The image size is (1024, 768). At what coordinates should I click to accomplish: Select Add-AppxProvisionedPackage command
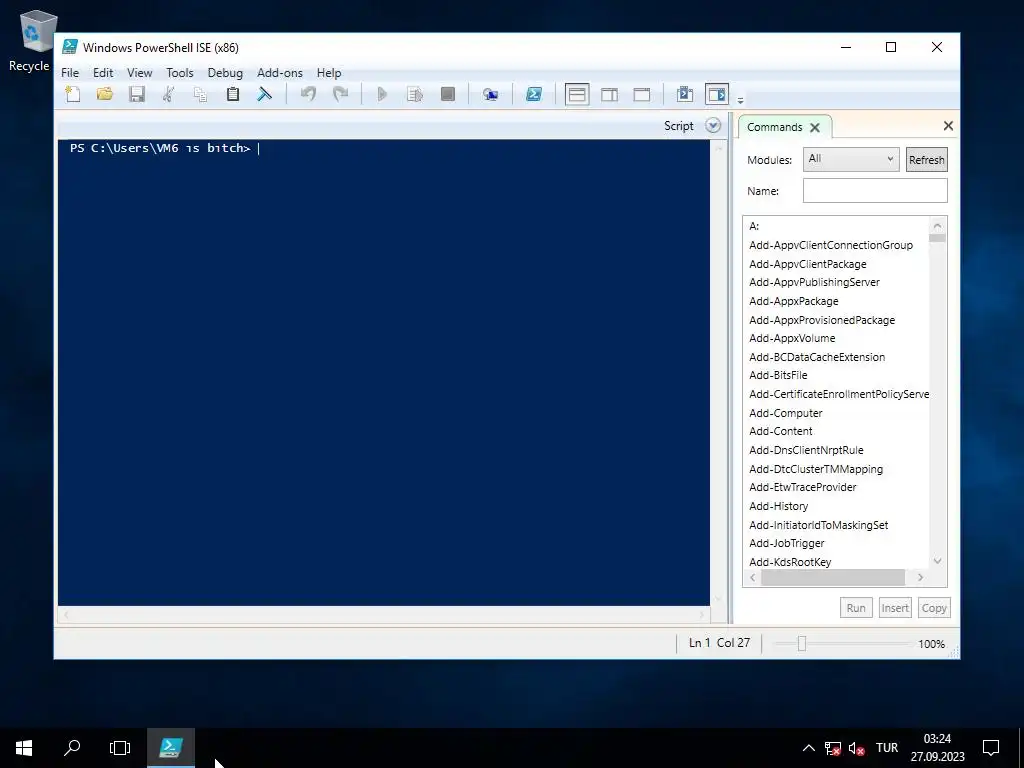pyautogui.click(x=822, y=320)
